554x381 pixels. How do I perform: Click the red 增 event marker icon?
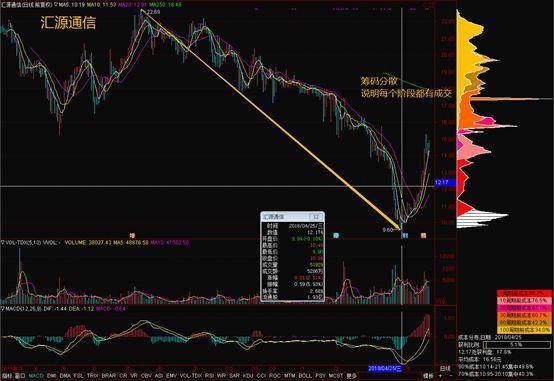tap(132, 235)
